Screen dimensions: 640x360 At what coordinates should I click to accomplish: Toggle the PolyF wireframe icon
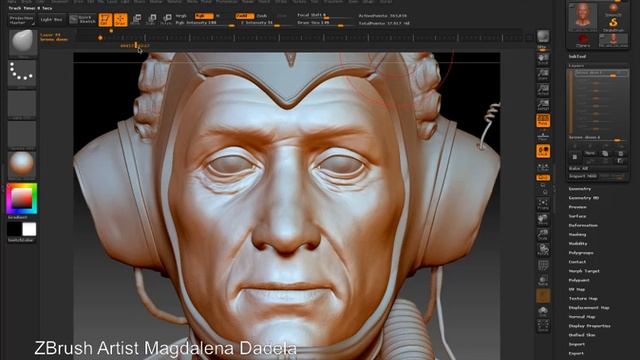543,266
